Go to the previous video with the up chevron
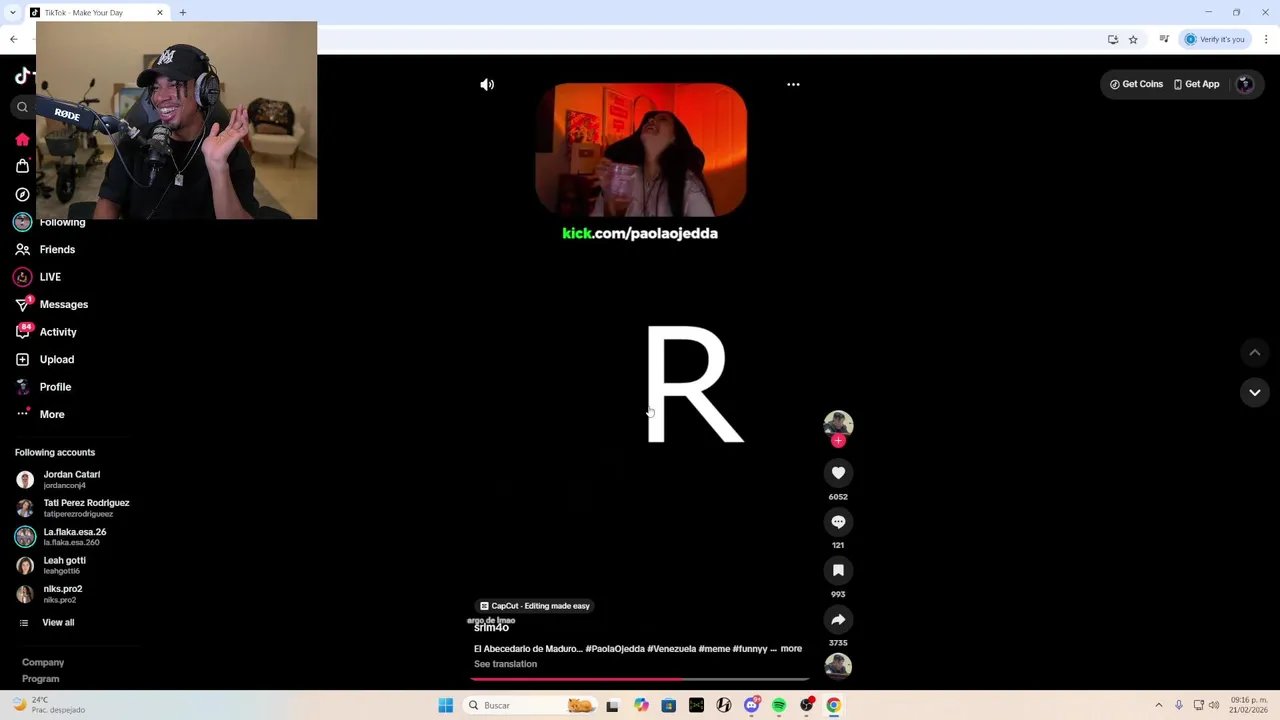 1255,353
